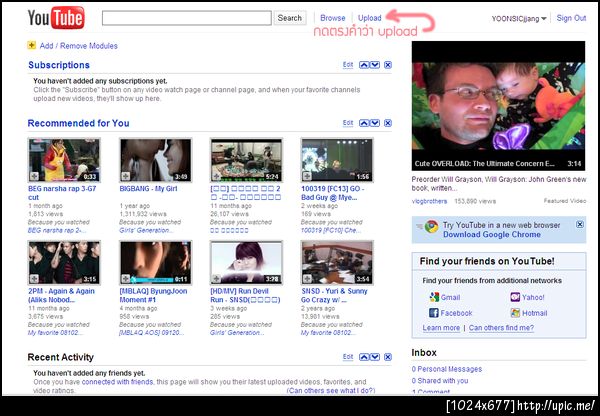The image size is (600, 416).
Task: Click the Yahoo! icon
Action: (515, 297)
